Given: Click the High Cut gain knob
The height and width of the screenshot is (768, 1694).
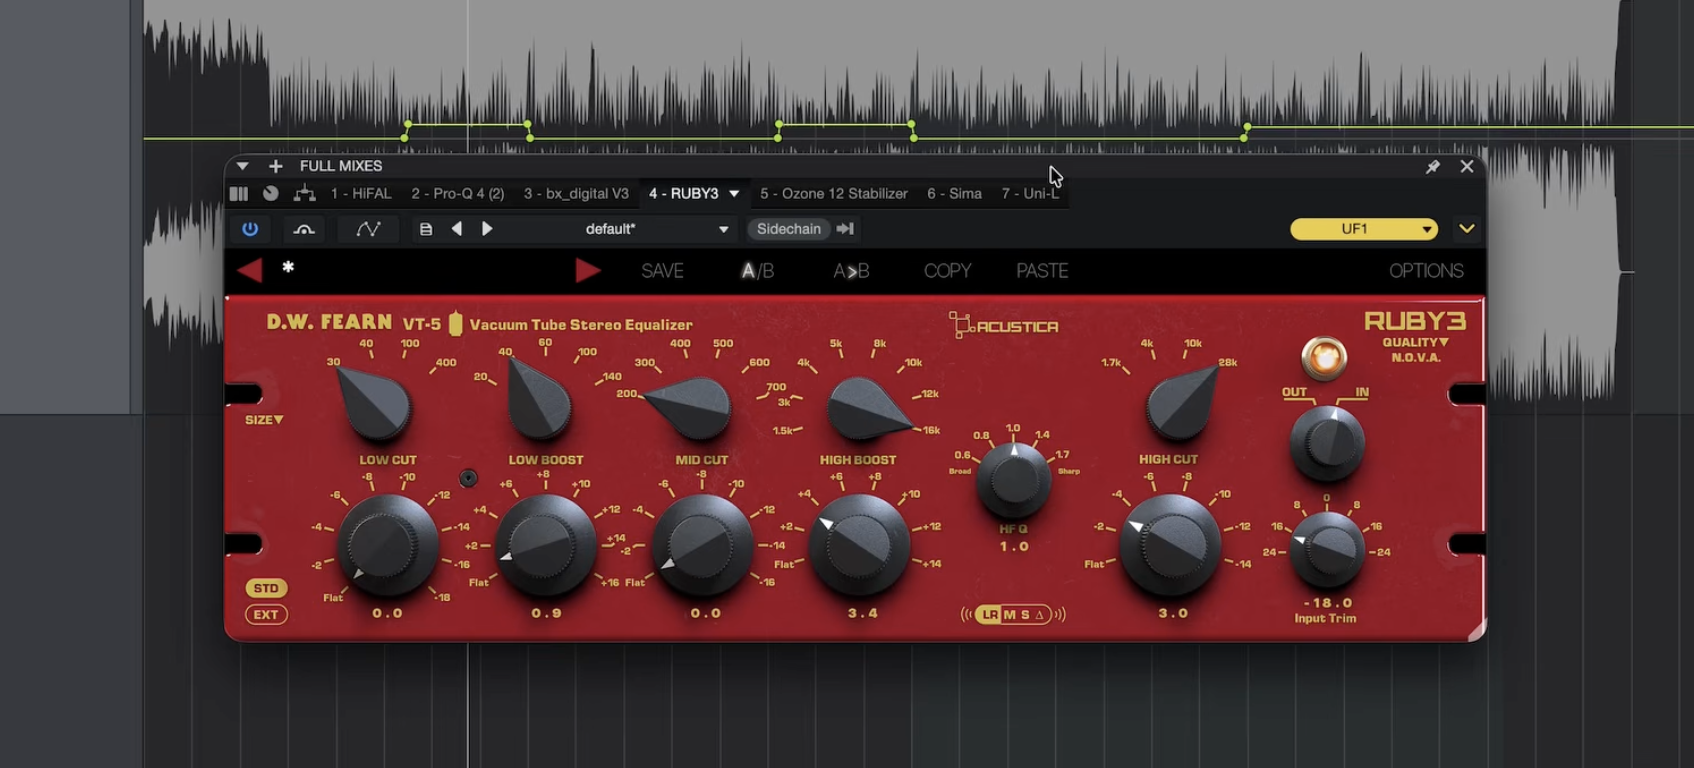Looking at the screenshot, I should click(1170, 546).
